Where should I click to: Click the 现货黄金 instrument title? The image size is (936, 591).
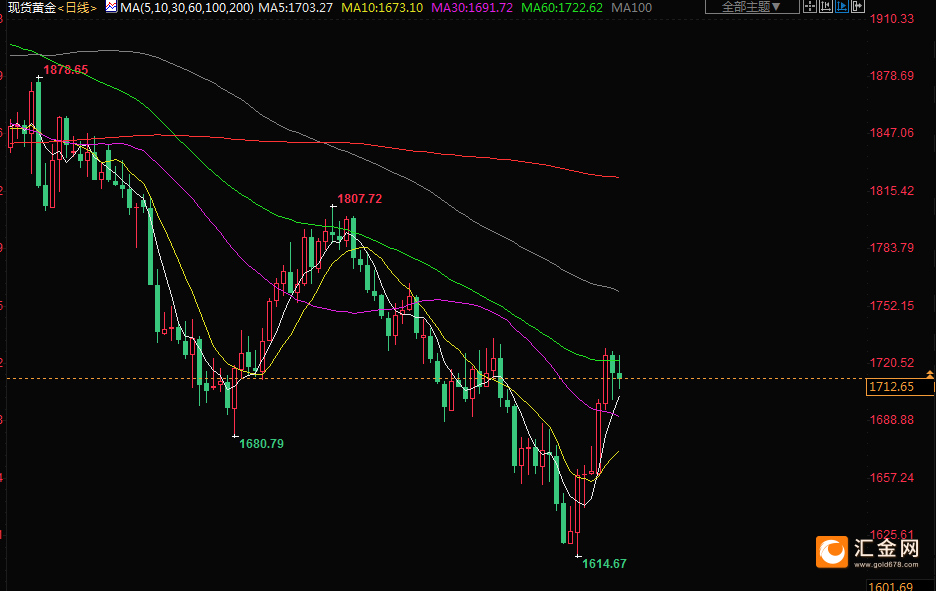pyautogui.click(x=32, y=8)
